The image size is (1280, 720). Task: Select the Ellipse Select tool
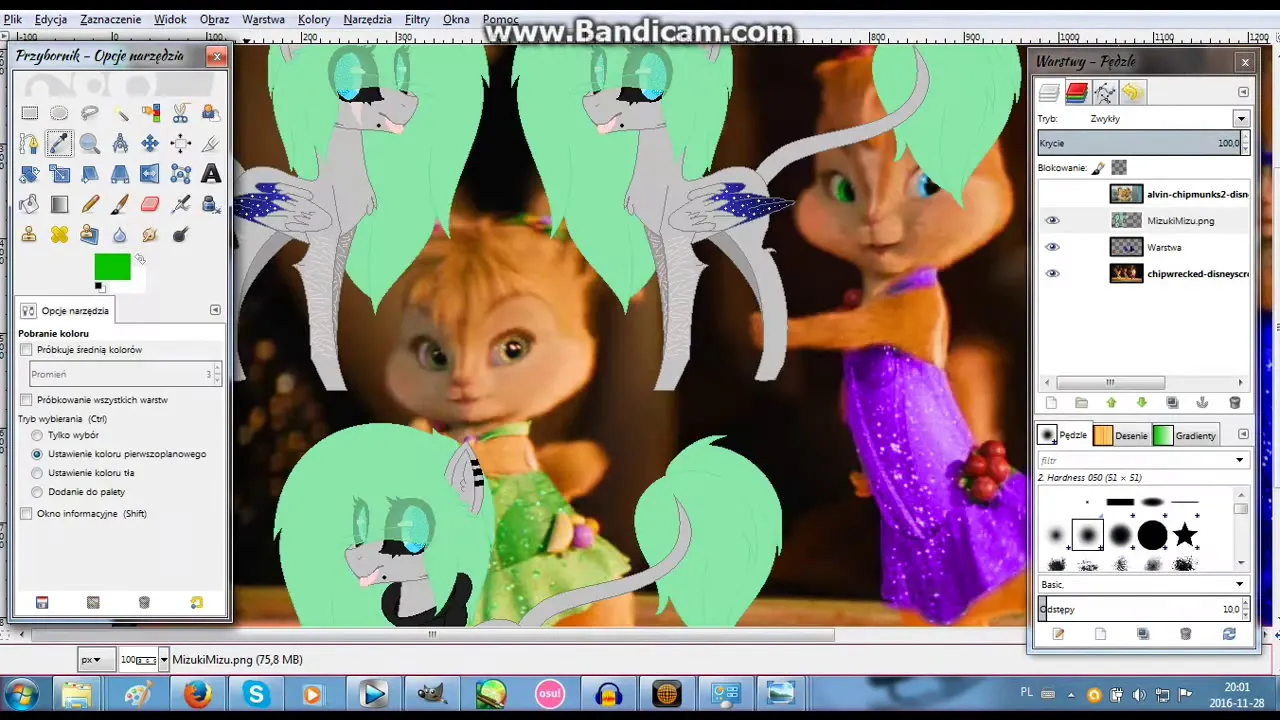click(x=59, y=114)
